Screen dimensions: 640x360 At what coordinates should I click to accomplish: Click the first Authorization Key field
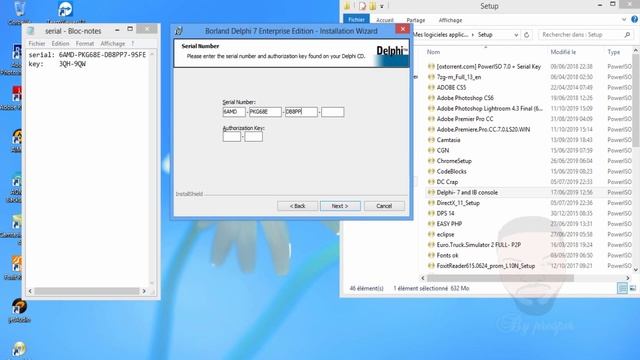232,137
